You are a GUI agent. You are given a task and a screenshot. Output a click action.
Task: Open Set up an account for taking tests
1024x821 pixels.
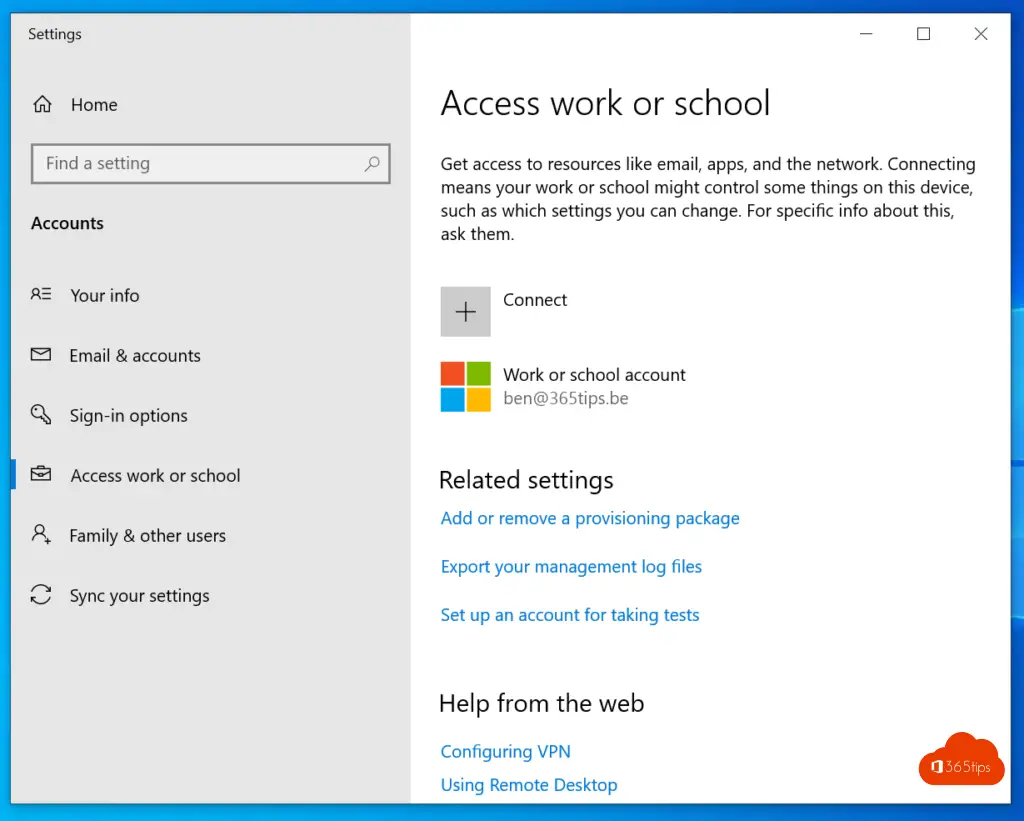click(569, 615)
